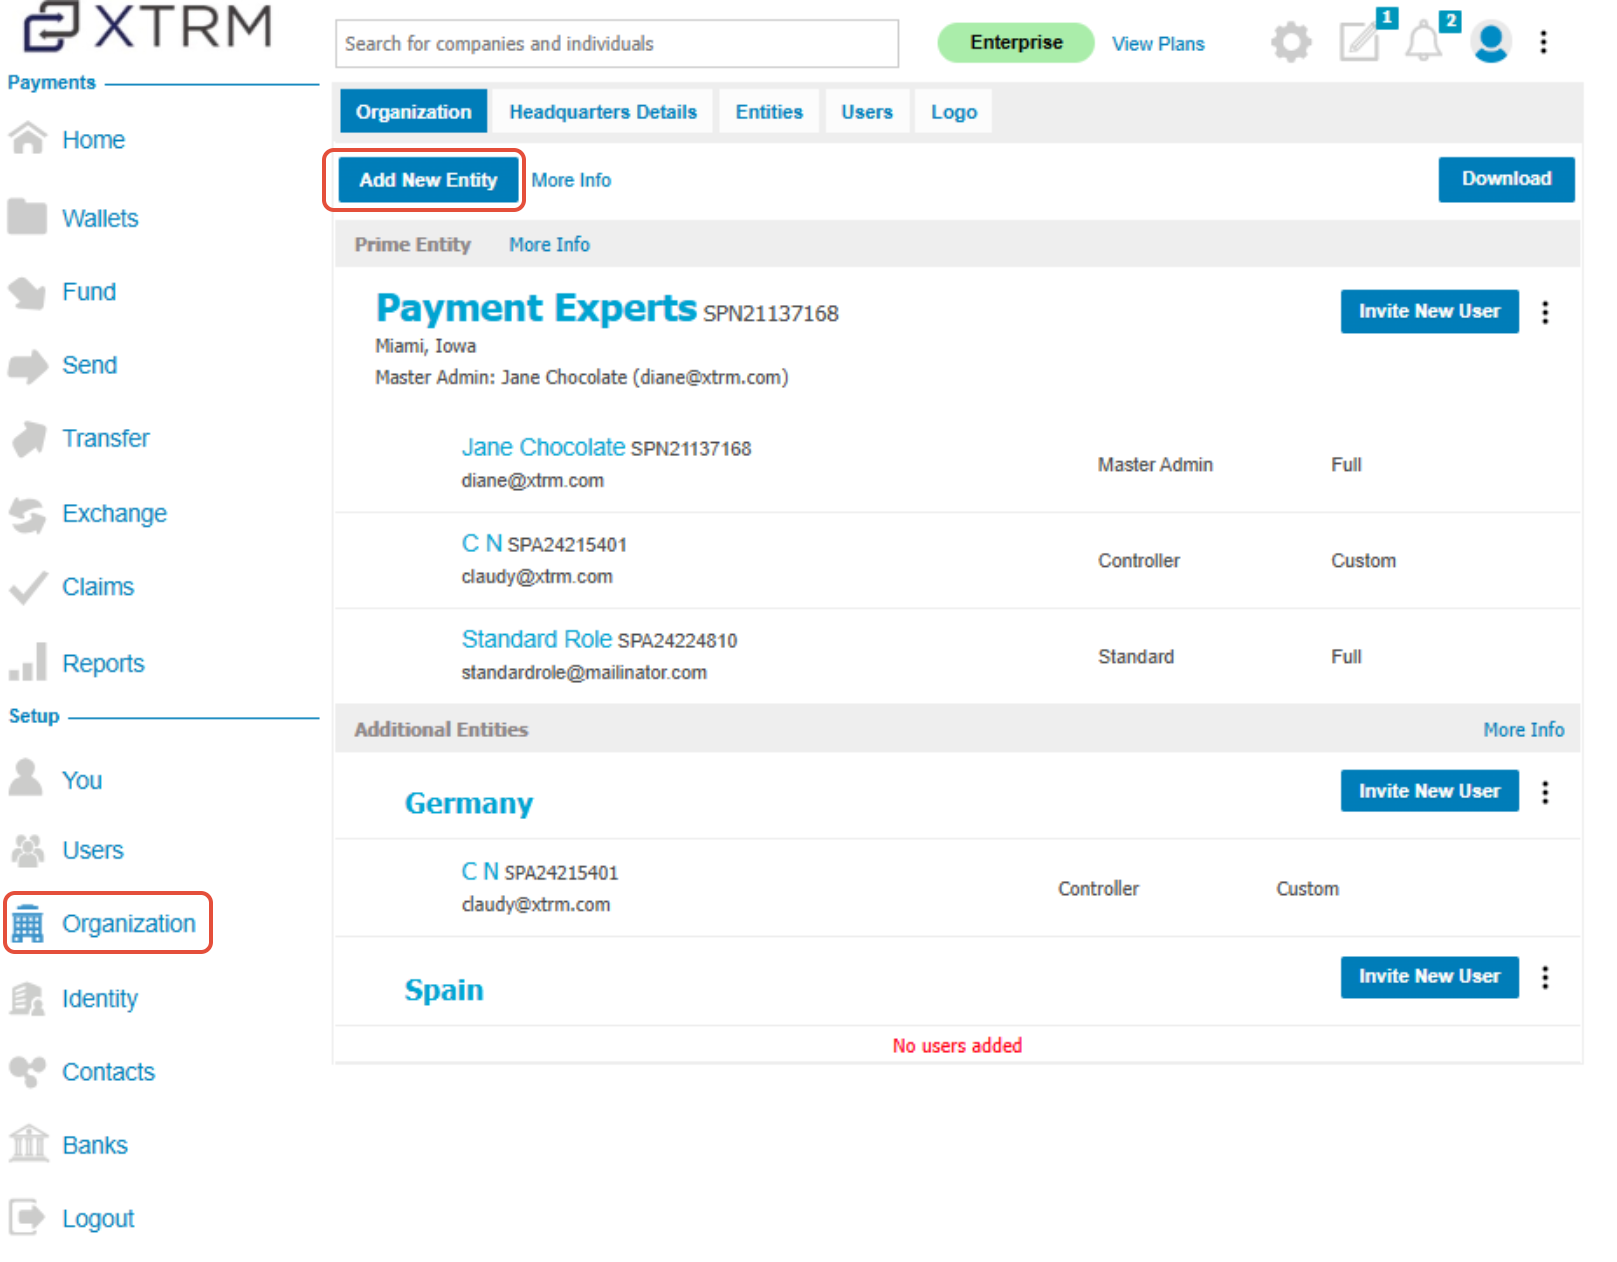Open settings gear icon in header
The image size is (1617, 1262).
1291,43
